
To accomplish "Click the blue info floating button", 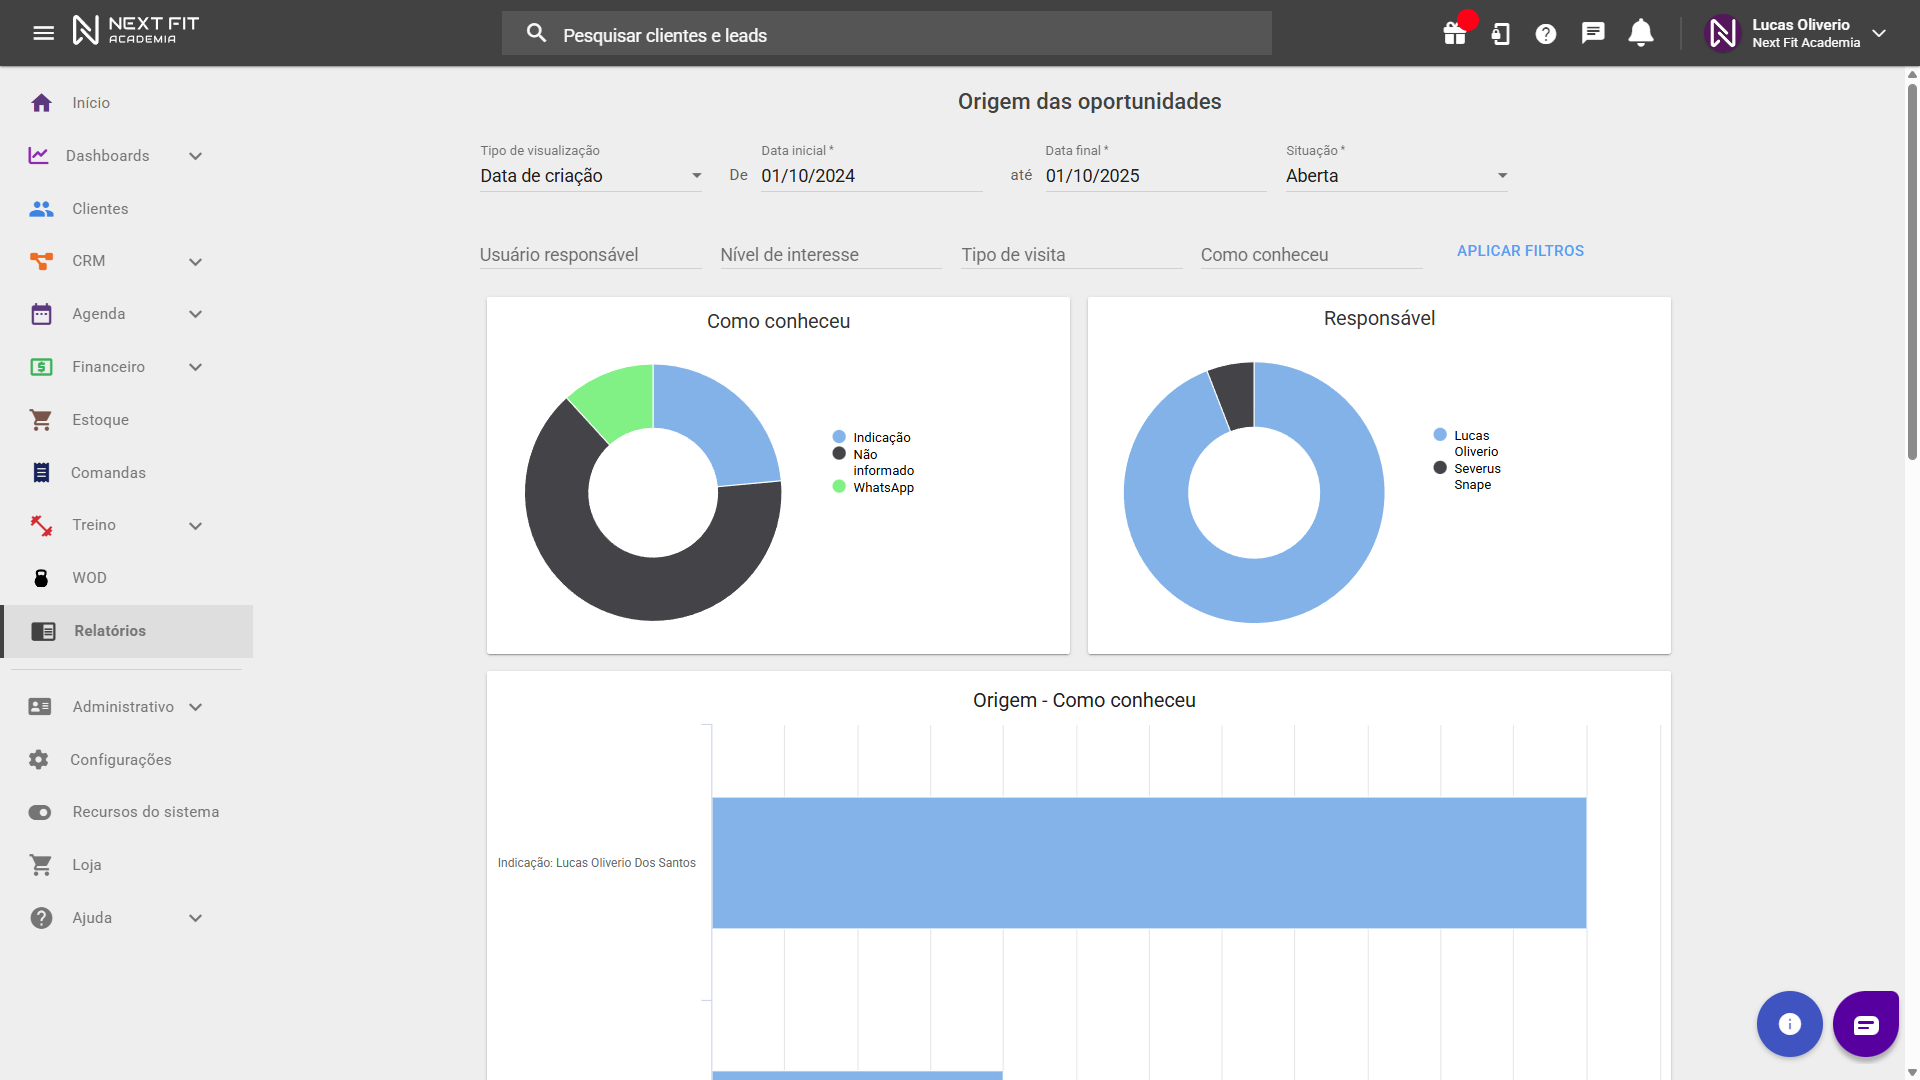I will point(1789,1024).
